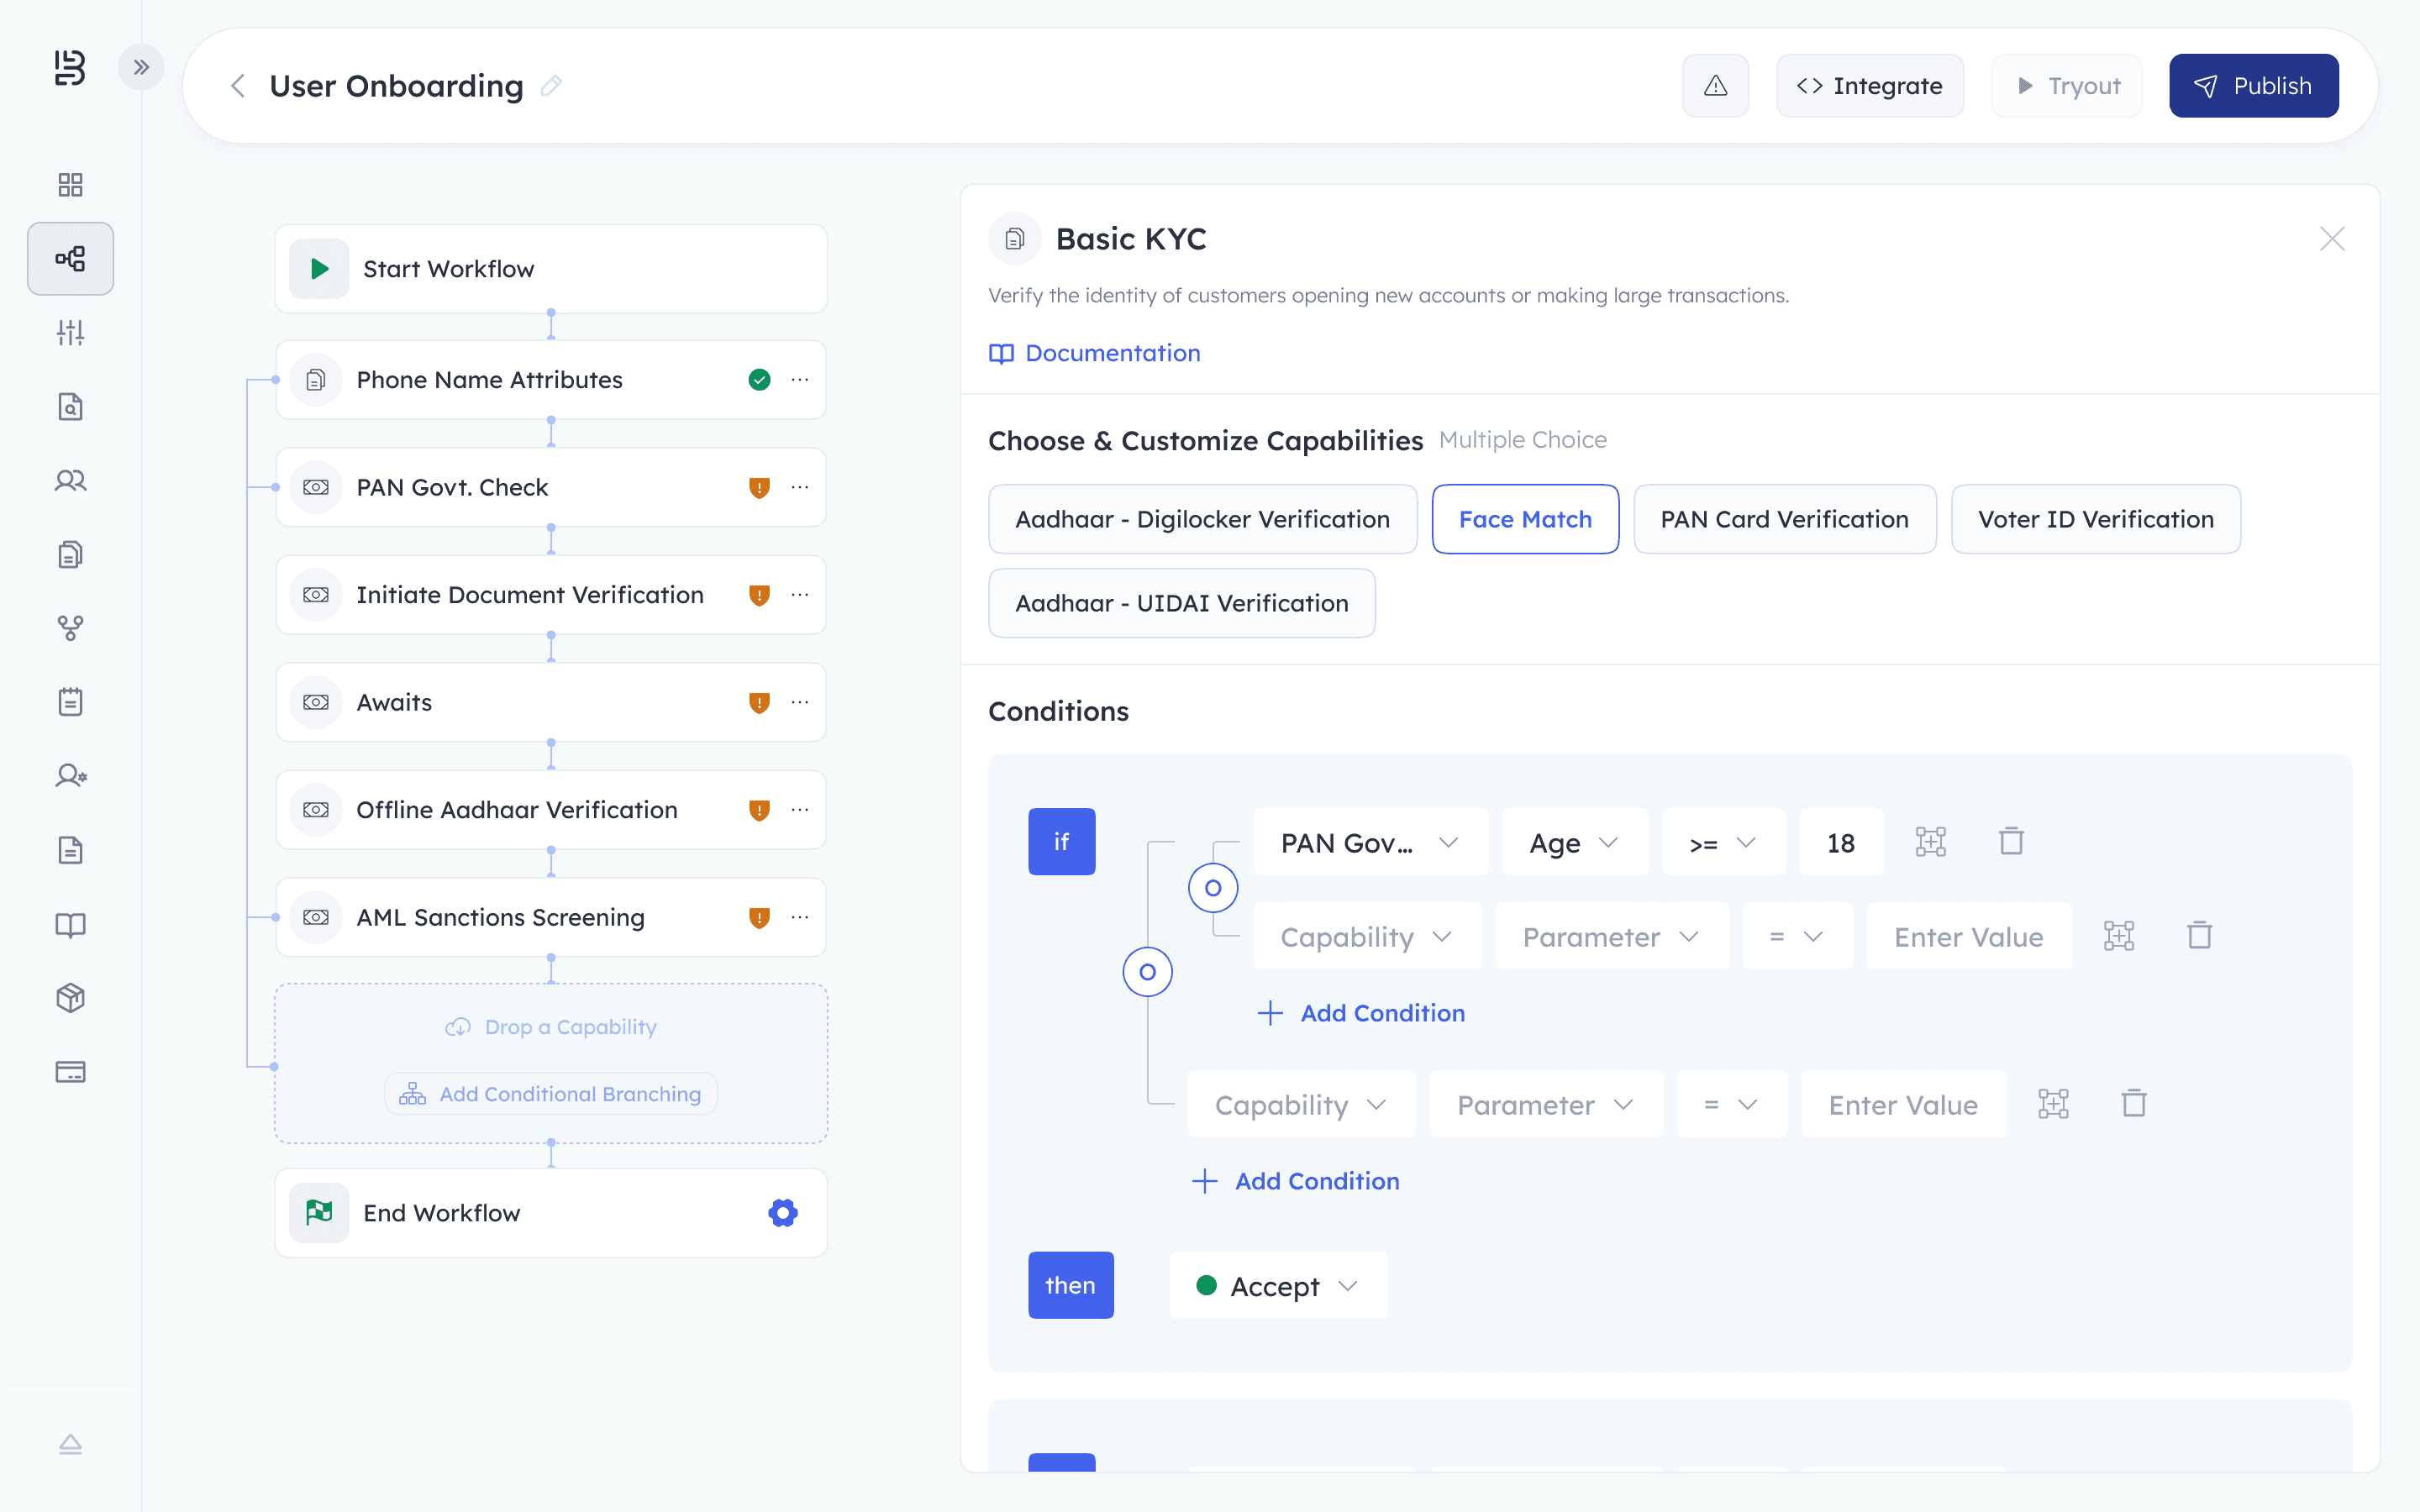Image resolution: width=2420 pixels, height=1512 pixels.
Task: Select Voter ID Verification capability chip
Action: pyautogui.click(x=2095, y=519)
